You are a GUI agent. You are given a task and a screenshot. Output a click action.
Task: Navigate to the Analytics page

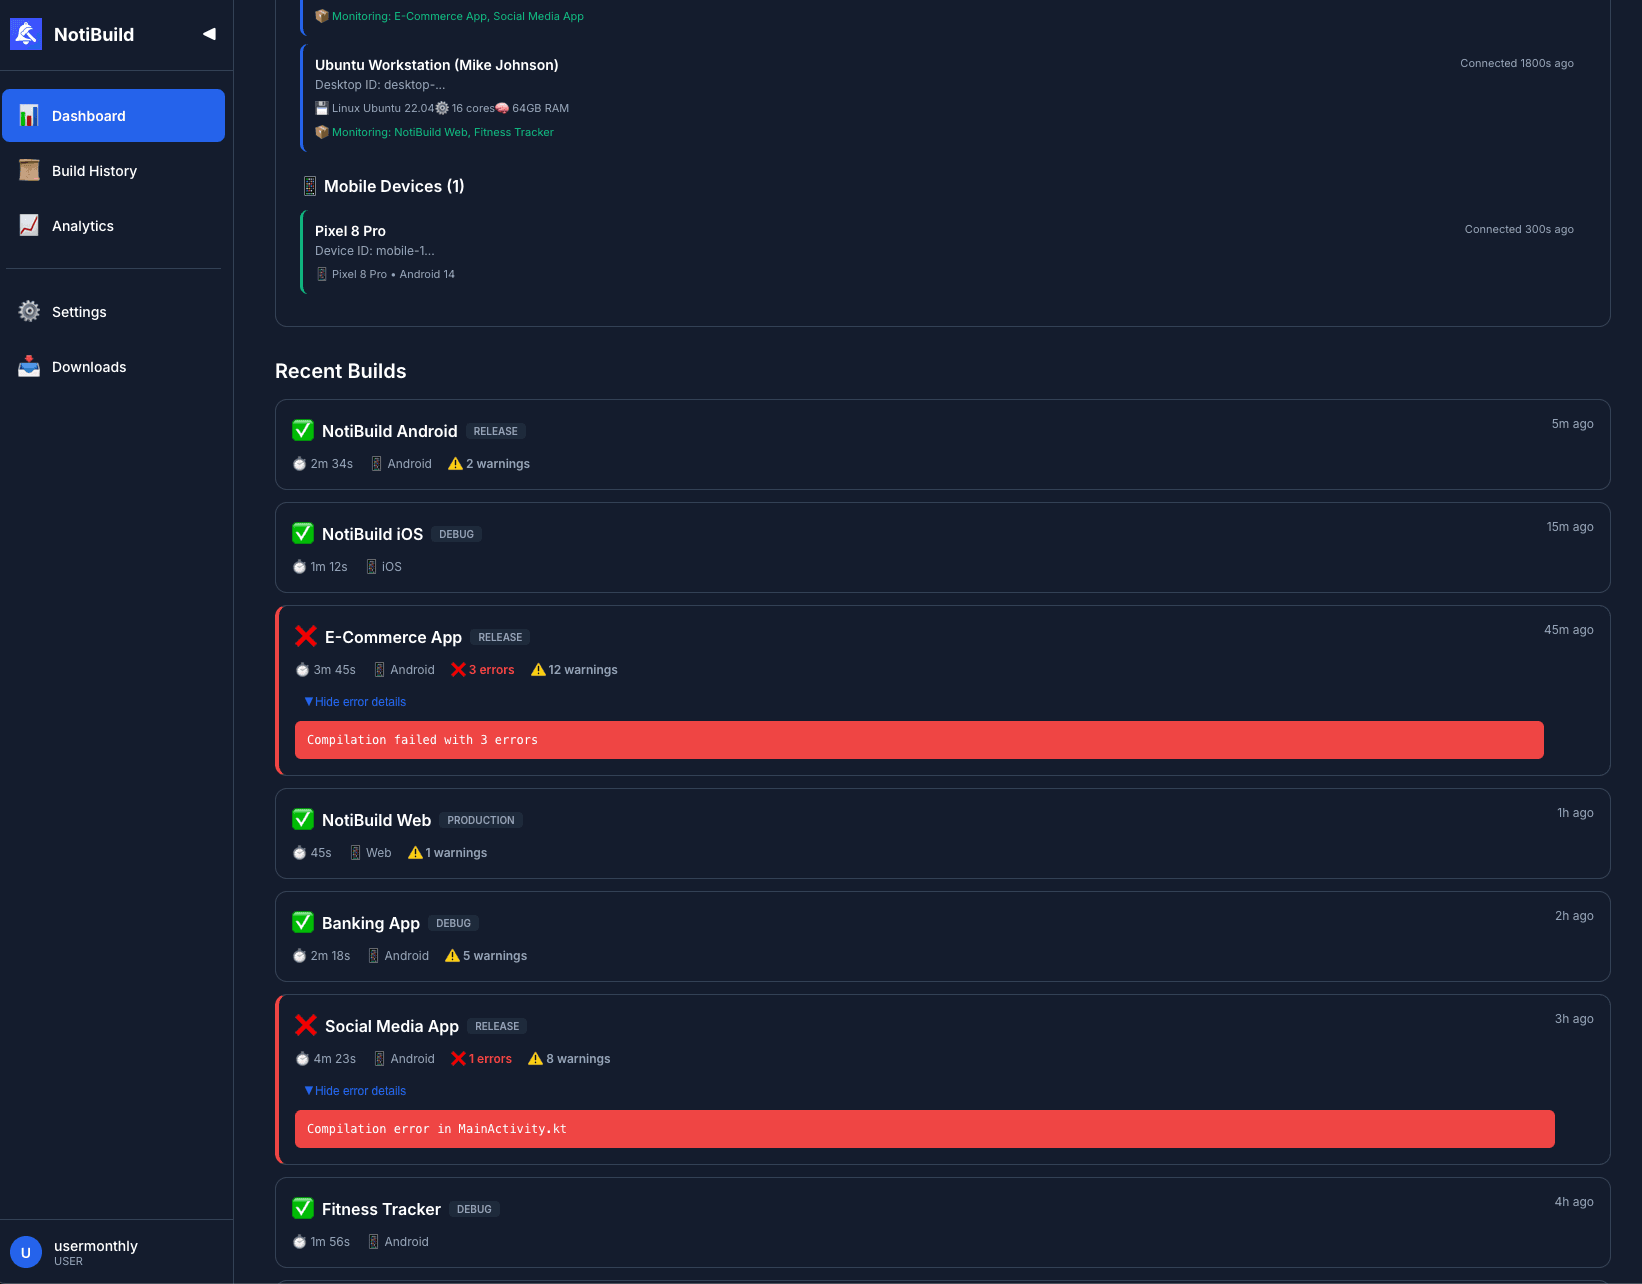82,226
